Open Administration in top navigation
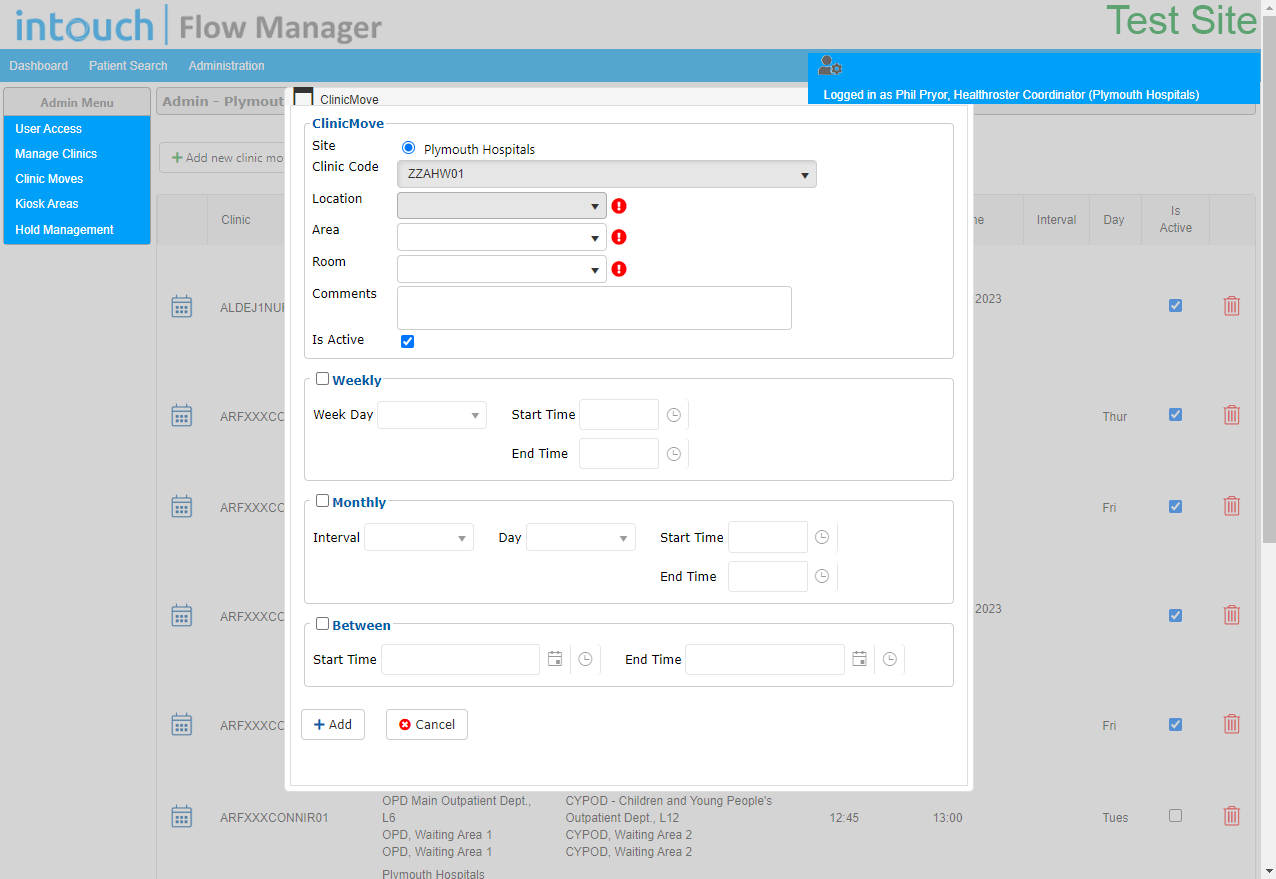The width and height of the screenshot is (1276, 879). click(x=227, y=66)
